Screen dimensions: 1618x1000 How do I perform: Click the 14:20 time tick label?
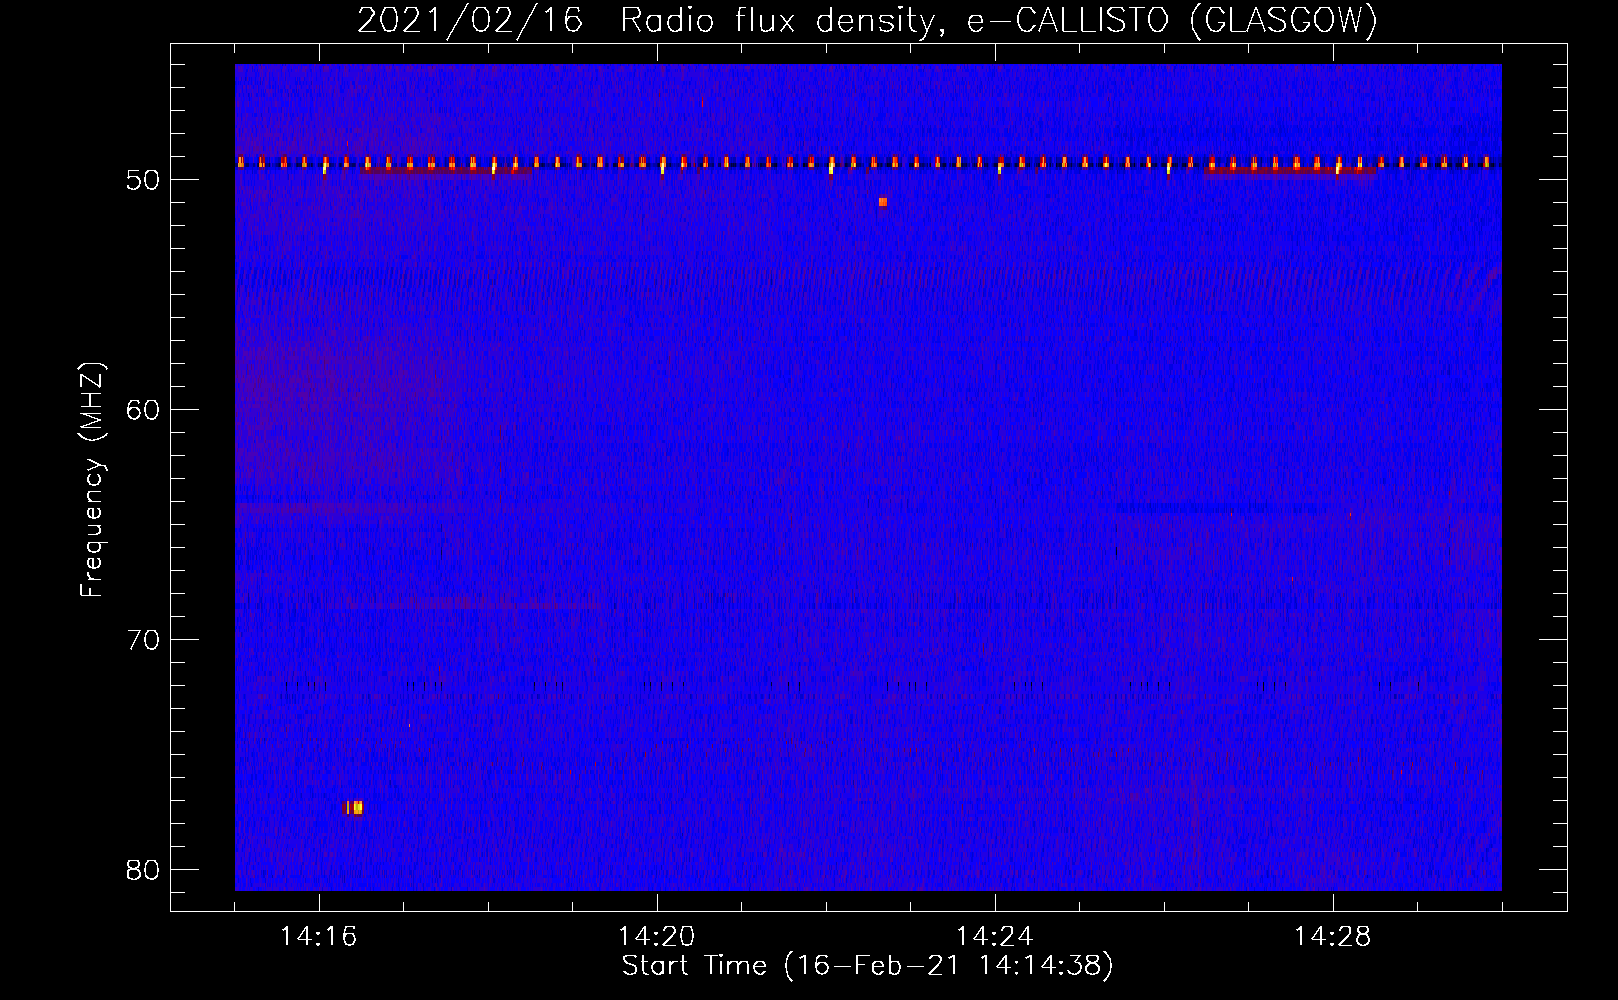pyautogui.click(x=656, y=937)
